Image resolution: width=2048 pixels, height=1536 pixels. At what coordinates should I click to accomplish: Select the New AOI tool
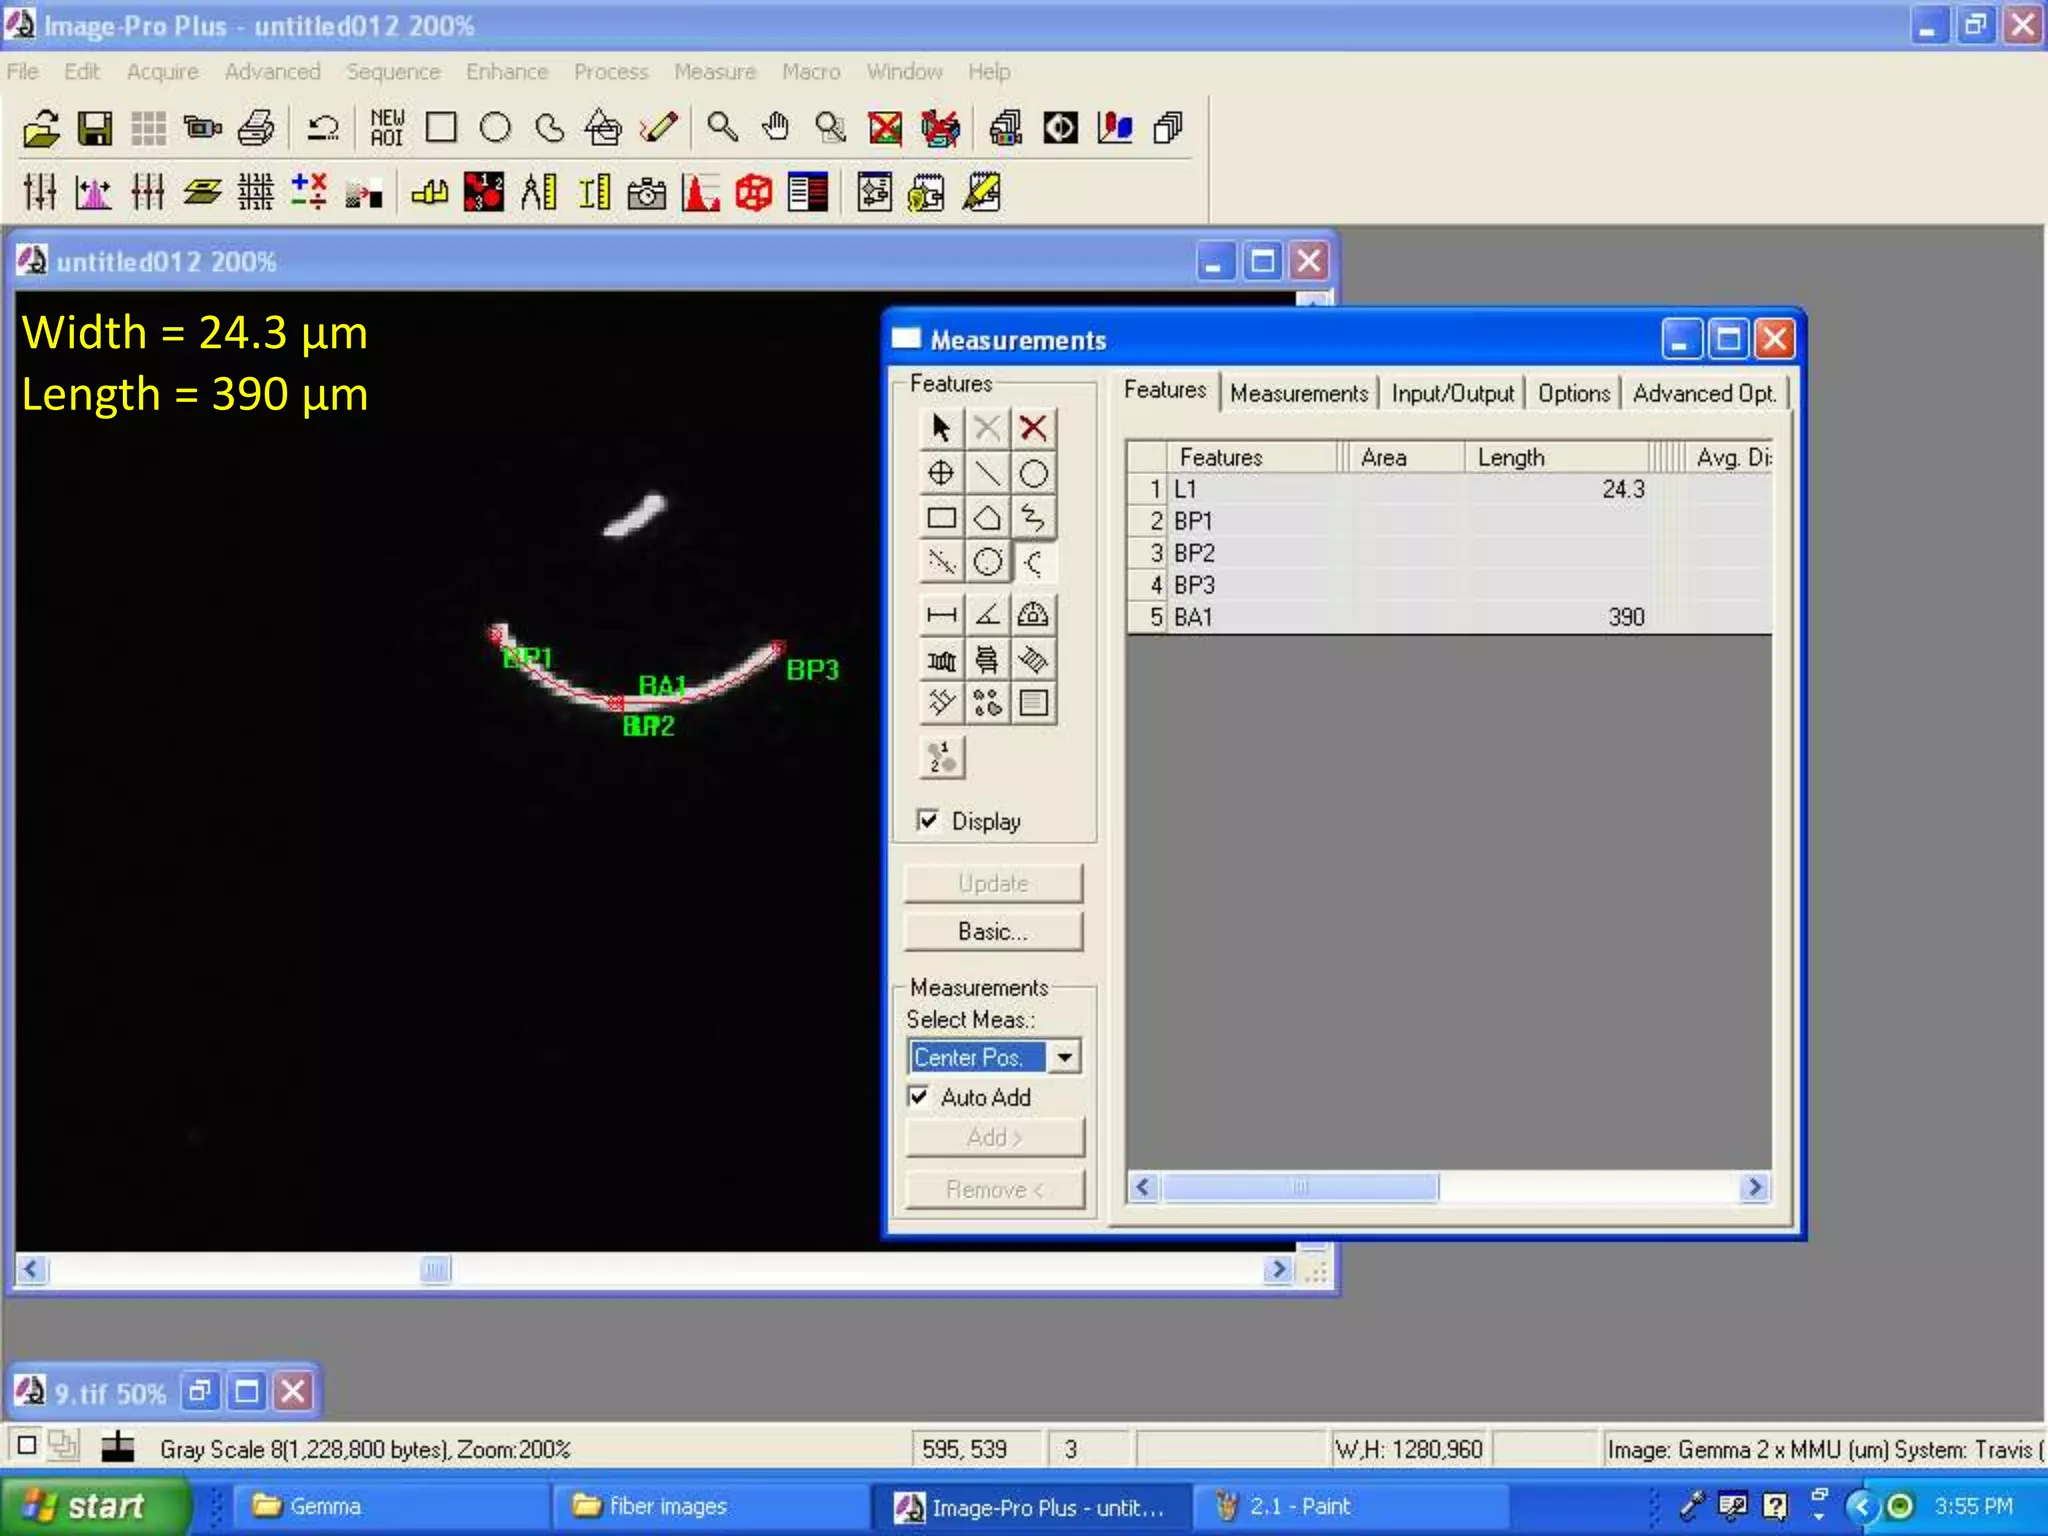(x=387, y=128)
